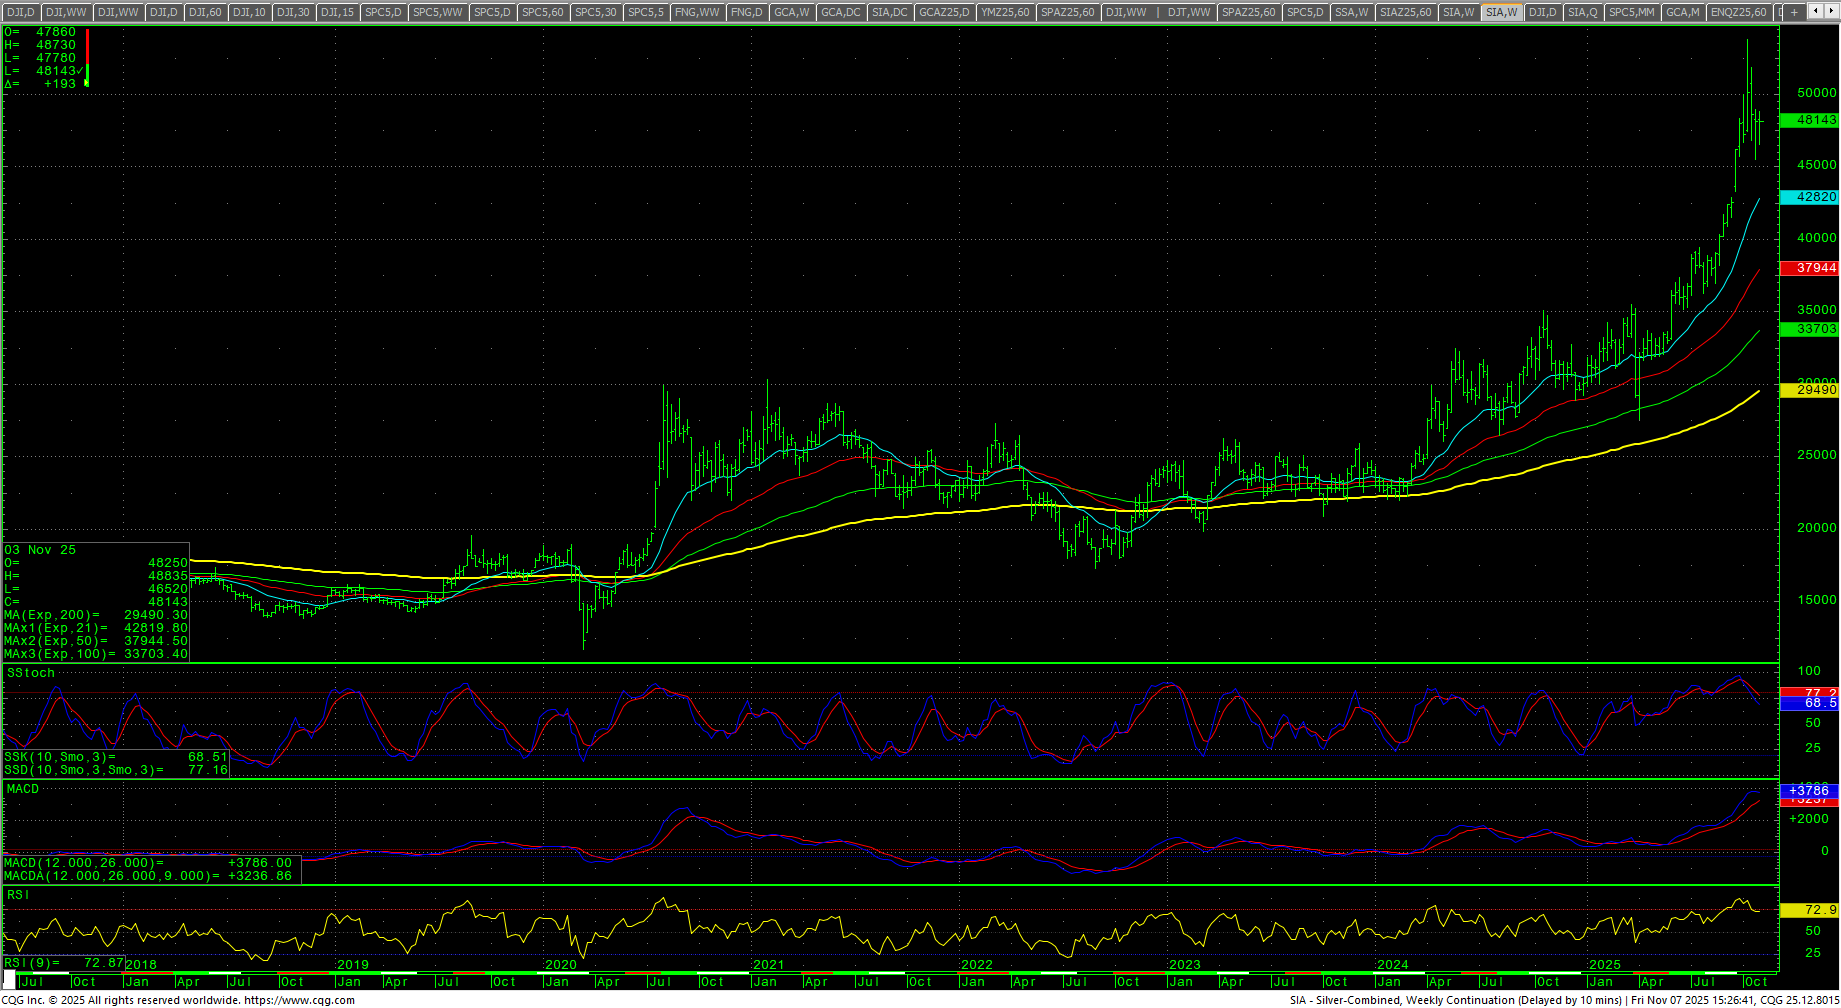Click the SStoch study label
Image resolution: width=1841 pixels, height=1008 pixels.
click(31, 673)
